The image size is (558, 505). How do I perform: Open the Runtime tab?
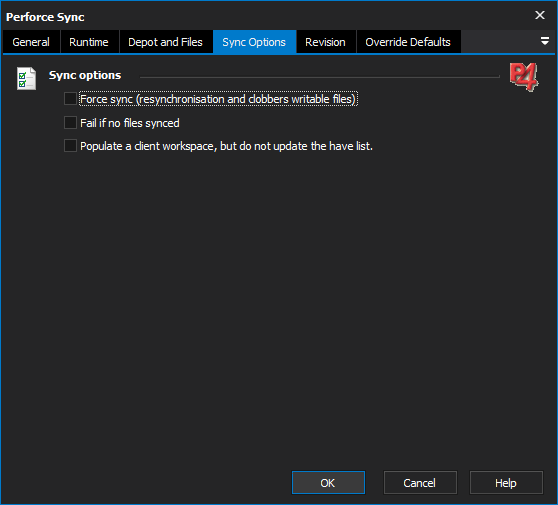coord(89,42)
